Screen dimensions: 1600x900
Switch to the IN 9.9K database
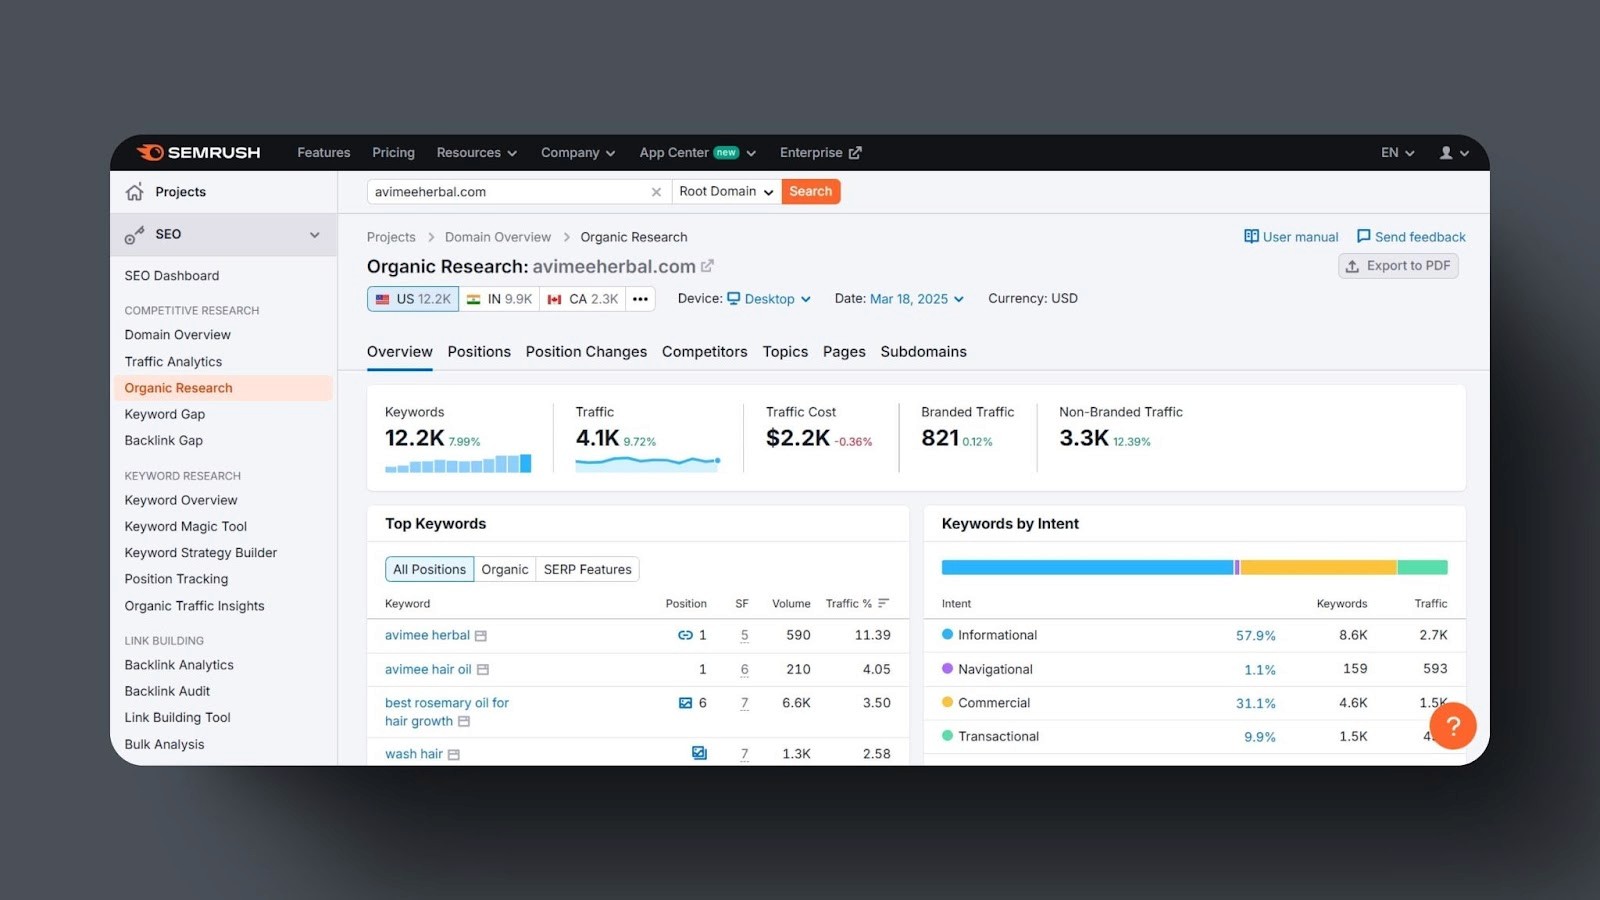point(499,299)
